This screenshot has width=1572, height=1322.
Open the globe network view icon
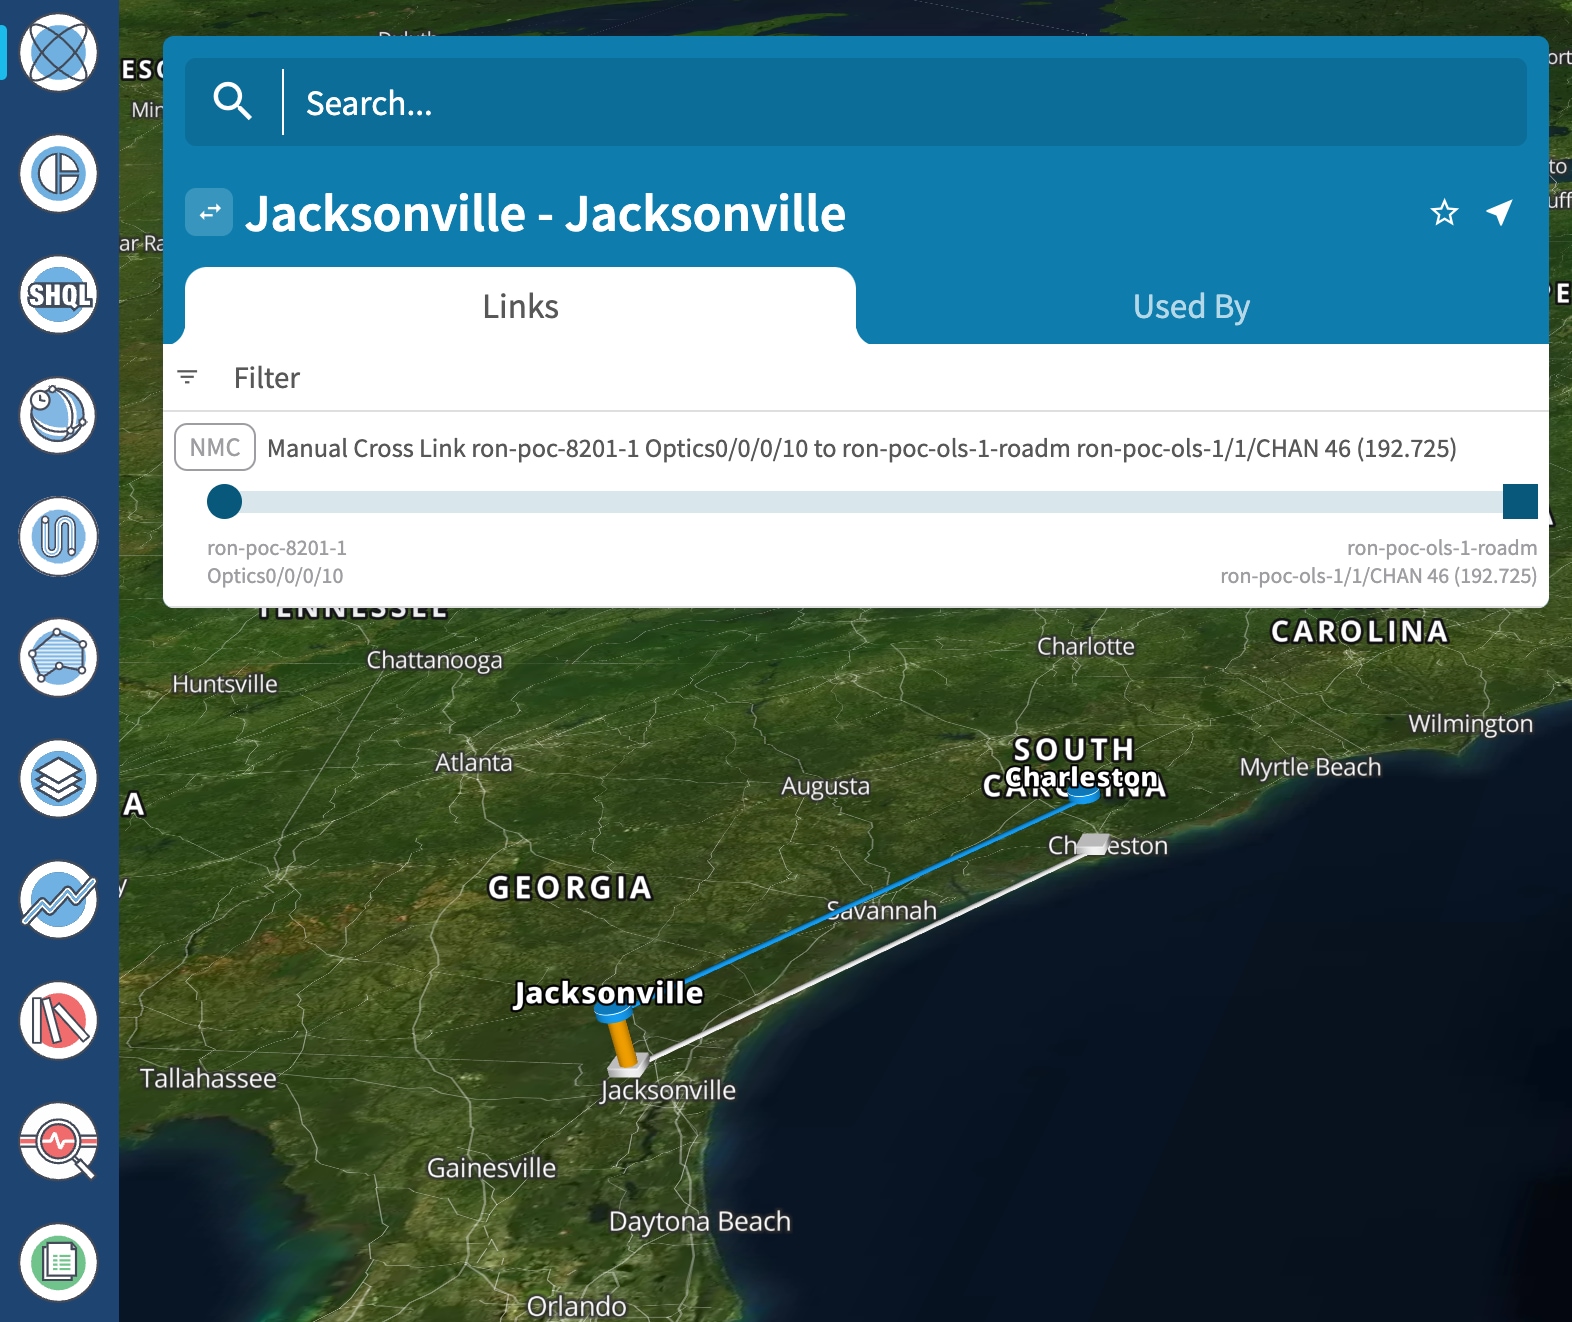click(x=59, y=53)
